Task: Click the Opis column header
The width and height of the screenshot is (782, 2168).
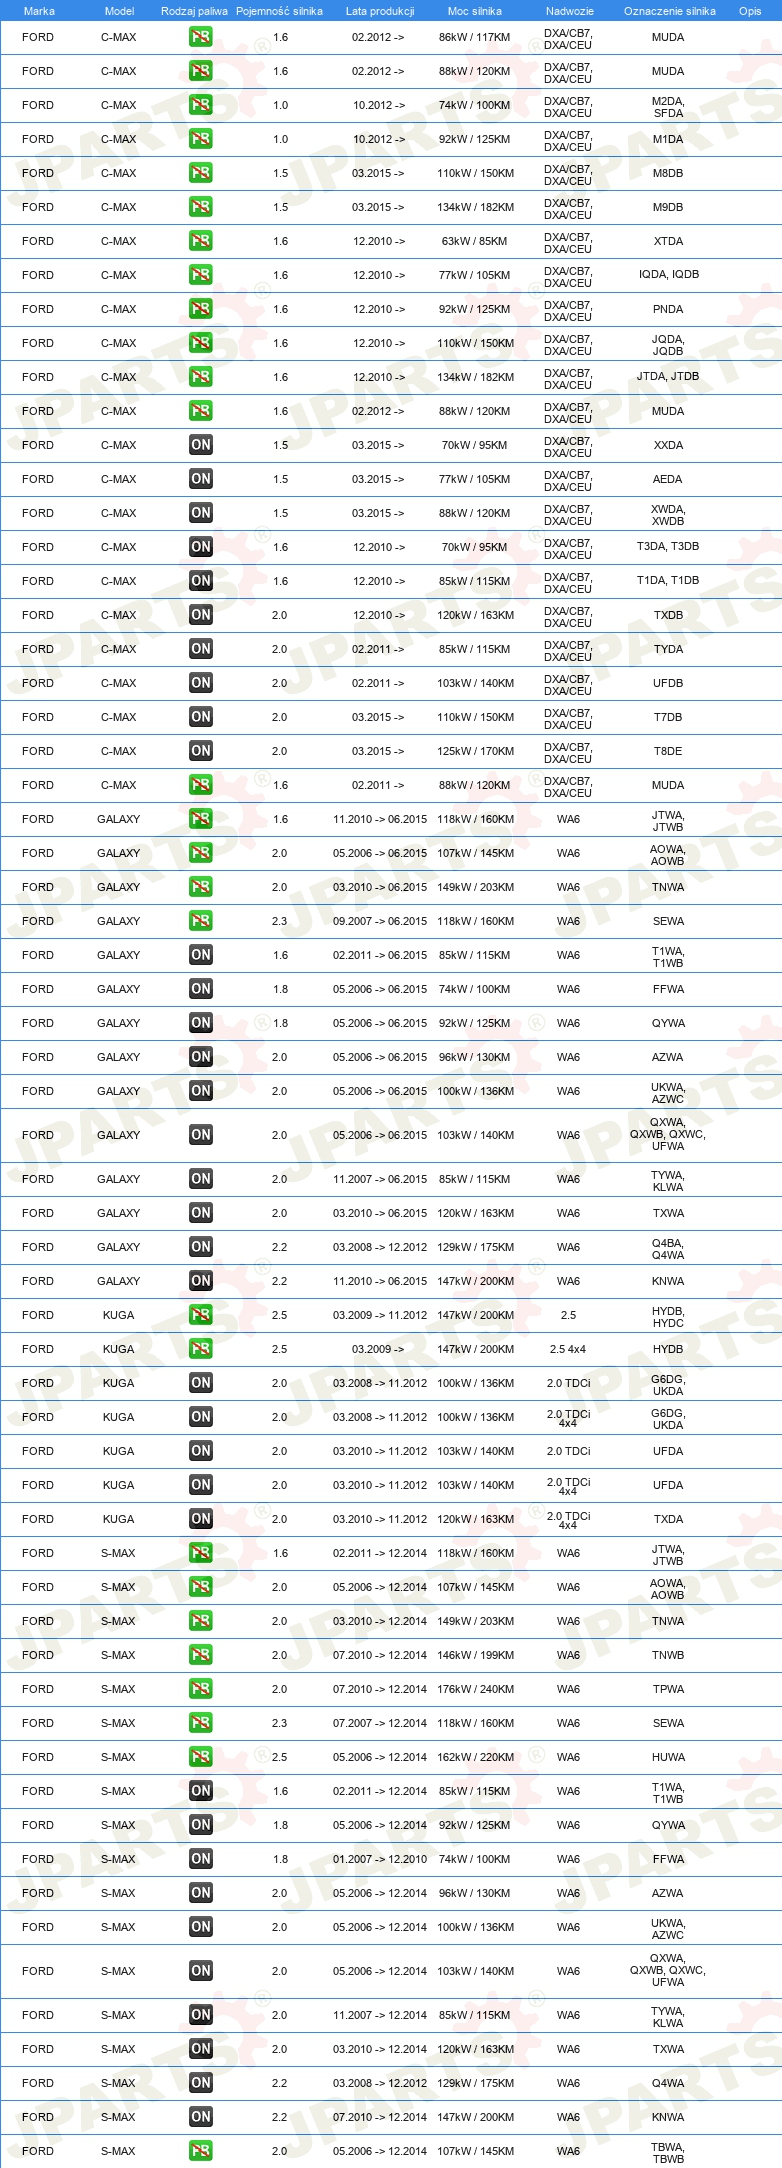Action: click(x=750, y=11)
